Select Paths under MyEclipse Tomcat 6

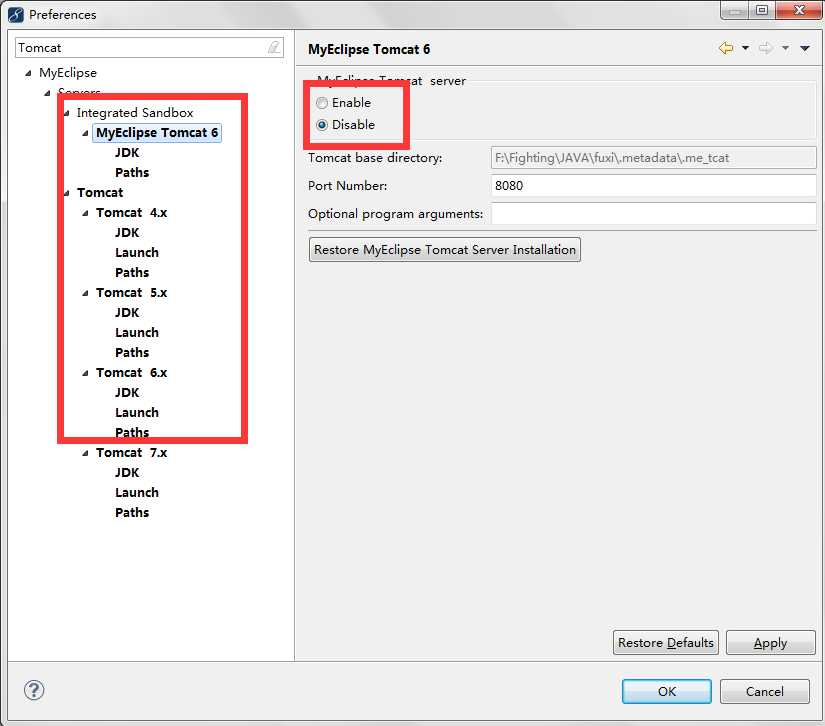tap(132, 173)
